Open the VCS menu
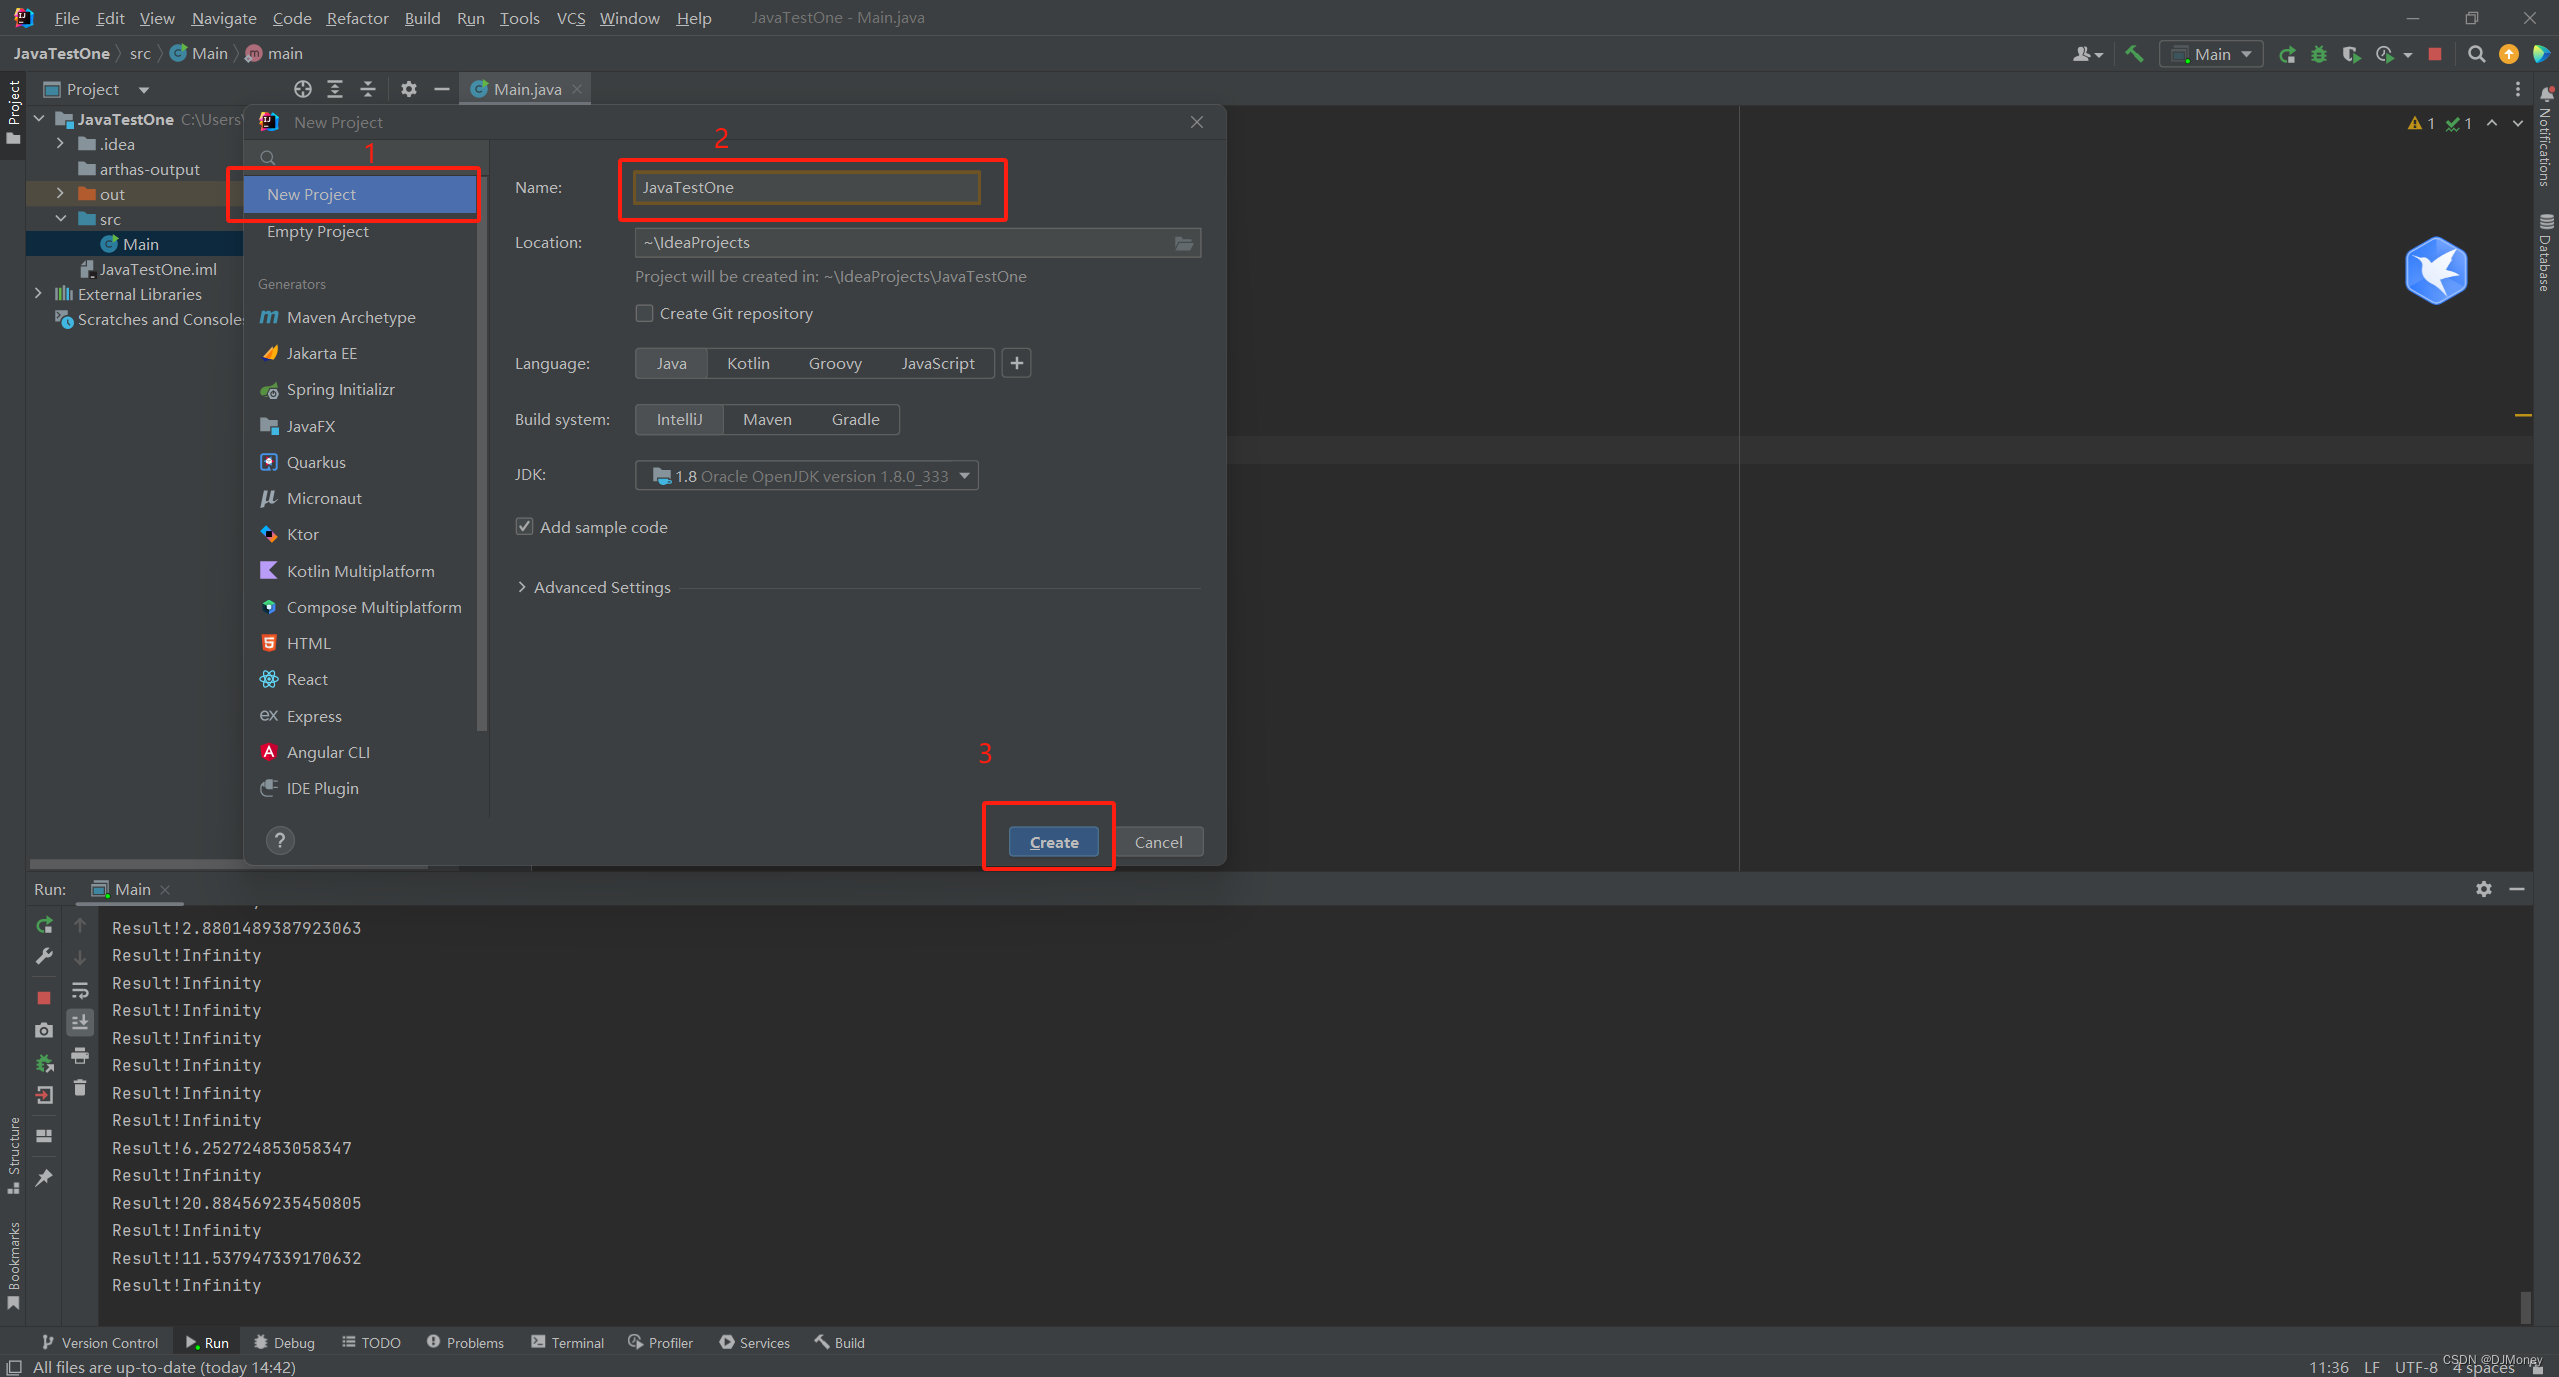Image resolution: width=2559 pixels, height=1377 pixels. click(x=571, y=18)
